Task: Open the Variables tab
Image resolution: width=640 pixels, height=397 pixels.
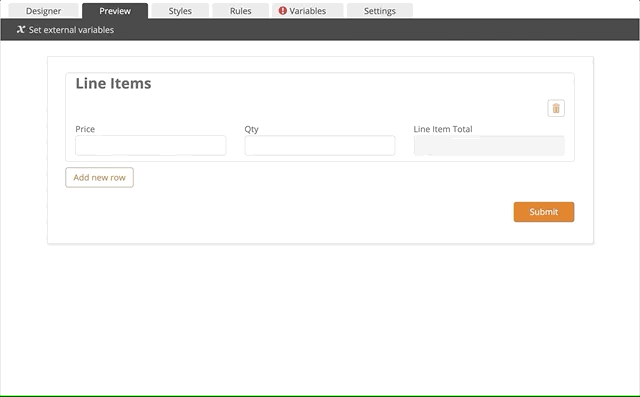Action: (x=308, y=11)
